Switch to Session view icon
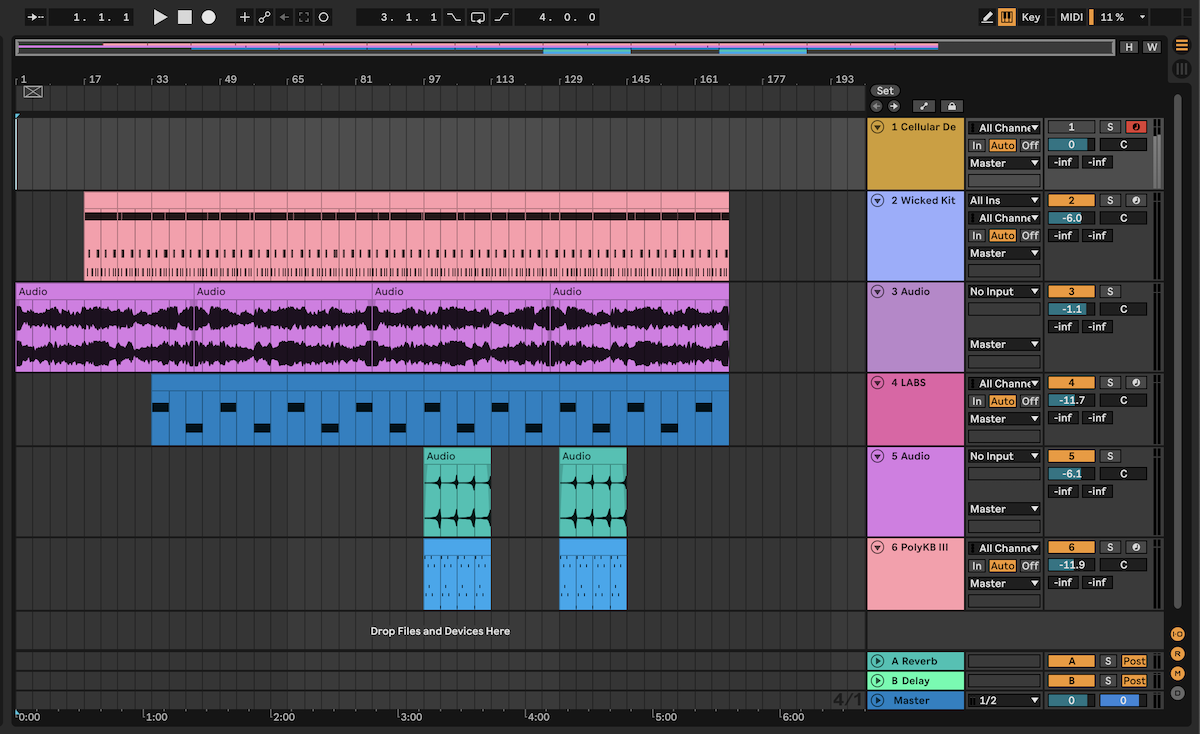Screen dimensions: 1200x734 pyautogui.click(x=1182, y=68)
